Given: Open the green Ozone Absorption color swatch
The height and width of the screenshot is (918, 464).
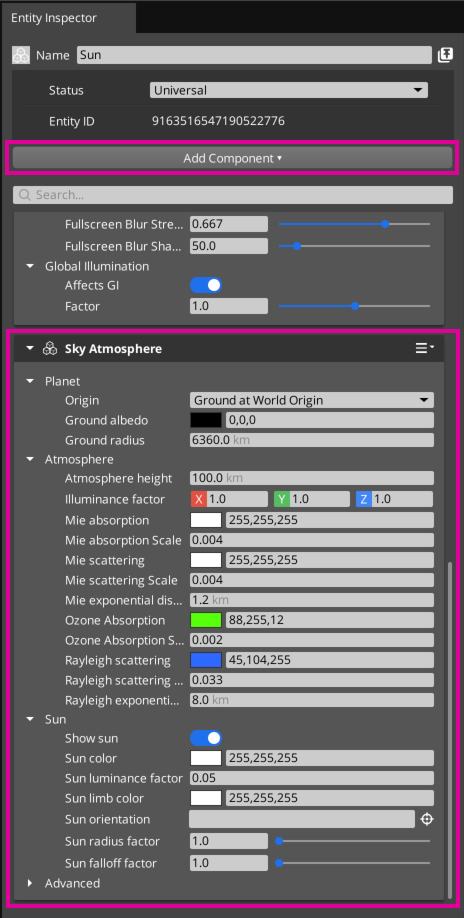Looking at the screenshot, I should [x=206, y=620].
